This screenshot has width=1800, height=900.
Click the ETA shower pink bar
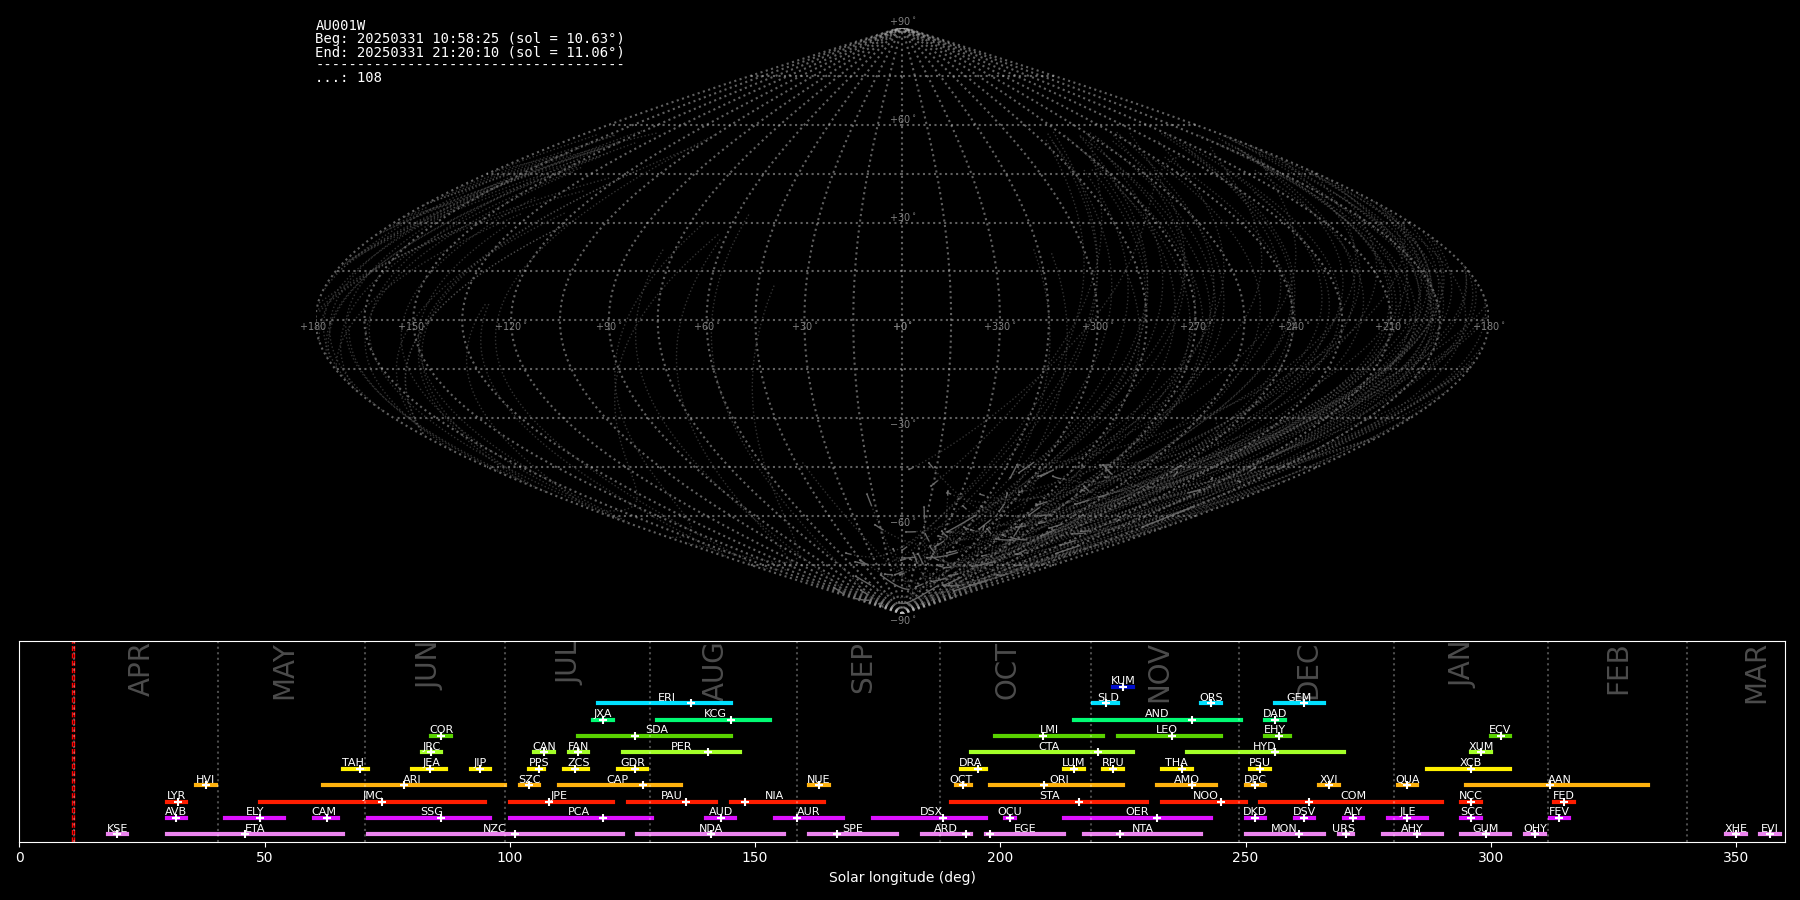point(255,834)
